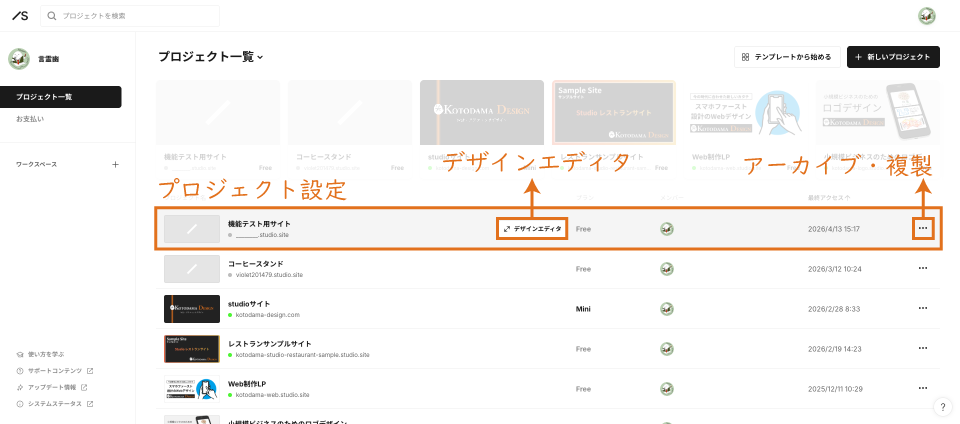
Task: Click レストランサンプルサイト project name in list
Action: coord(269,344)
